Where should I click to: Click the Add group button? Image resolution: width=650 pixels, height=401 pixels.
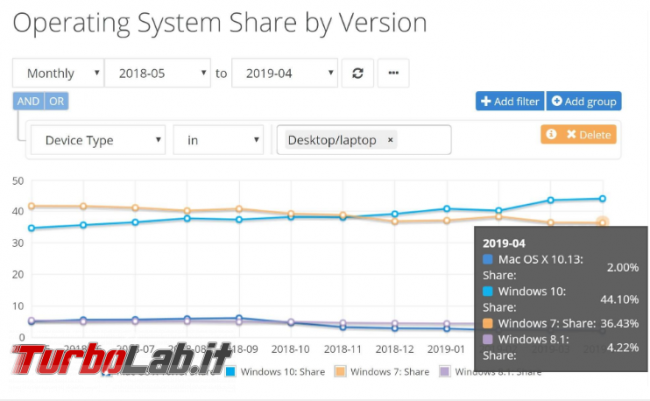(x=584, y=101)
